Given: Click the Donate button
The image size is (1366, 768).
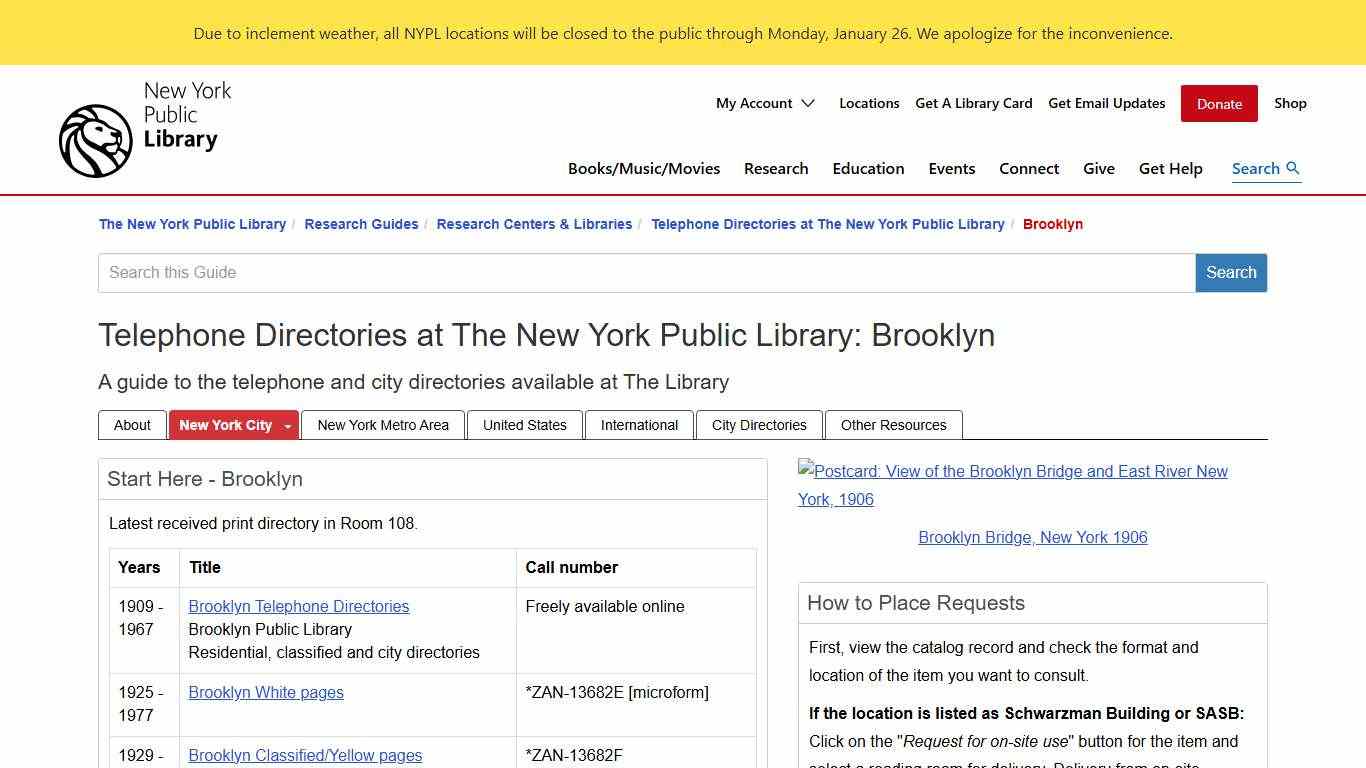Looking at the screenshot, I should coord(1218,103).
